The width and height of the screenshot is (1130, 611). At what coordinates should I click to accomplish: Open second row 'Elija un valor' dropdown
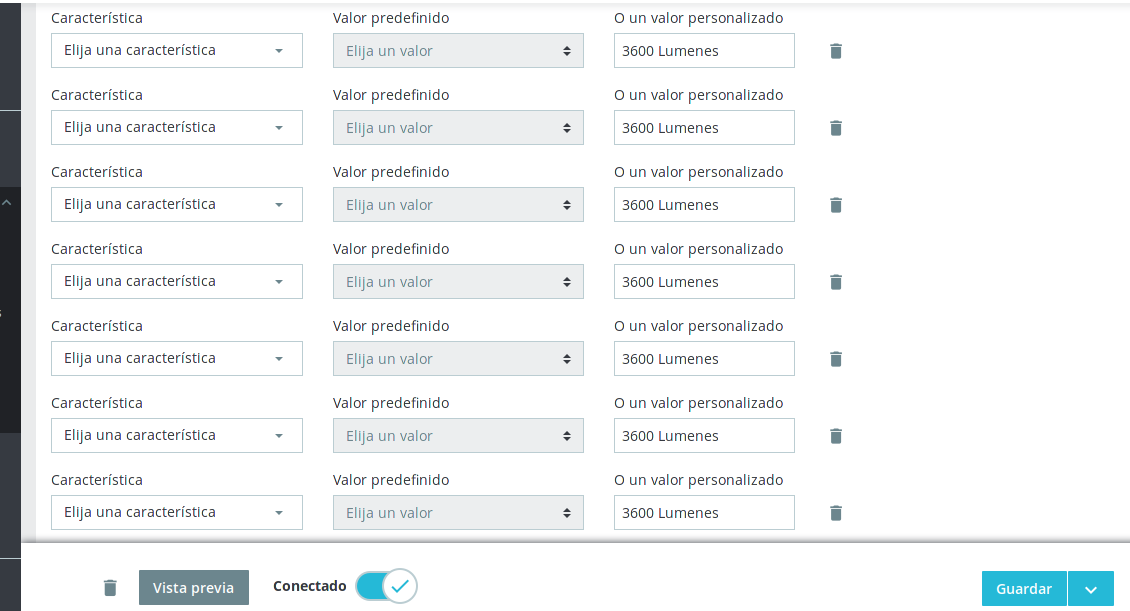(458, 128)
